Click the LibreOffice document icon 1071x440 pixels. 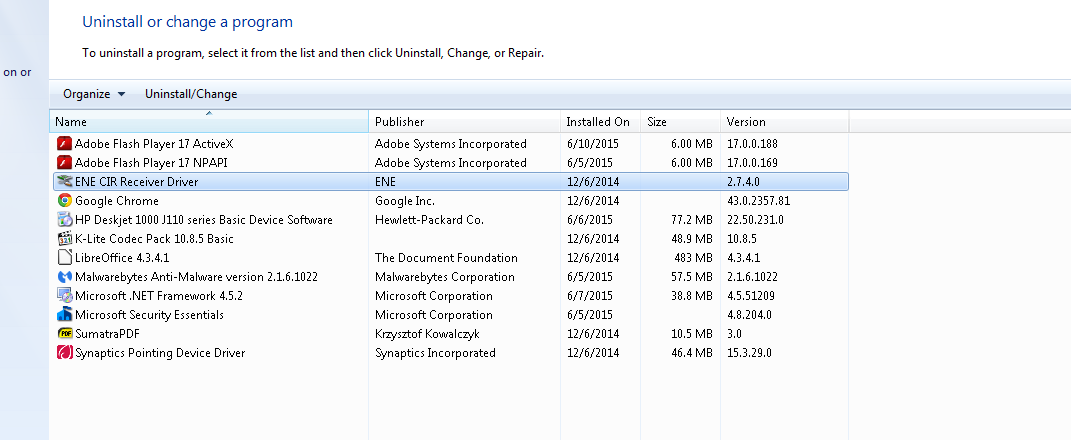click(x=64, y=258)
